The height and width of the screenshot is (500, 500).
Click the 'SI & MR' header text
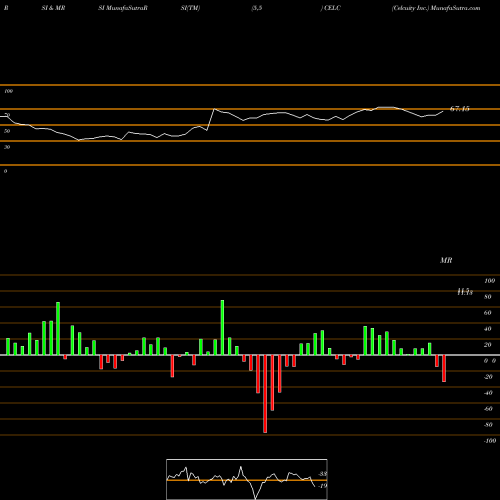click(53, 8)
